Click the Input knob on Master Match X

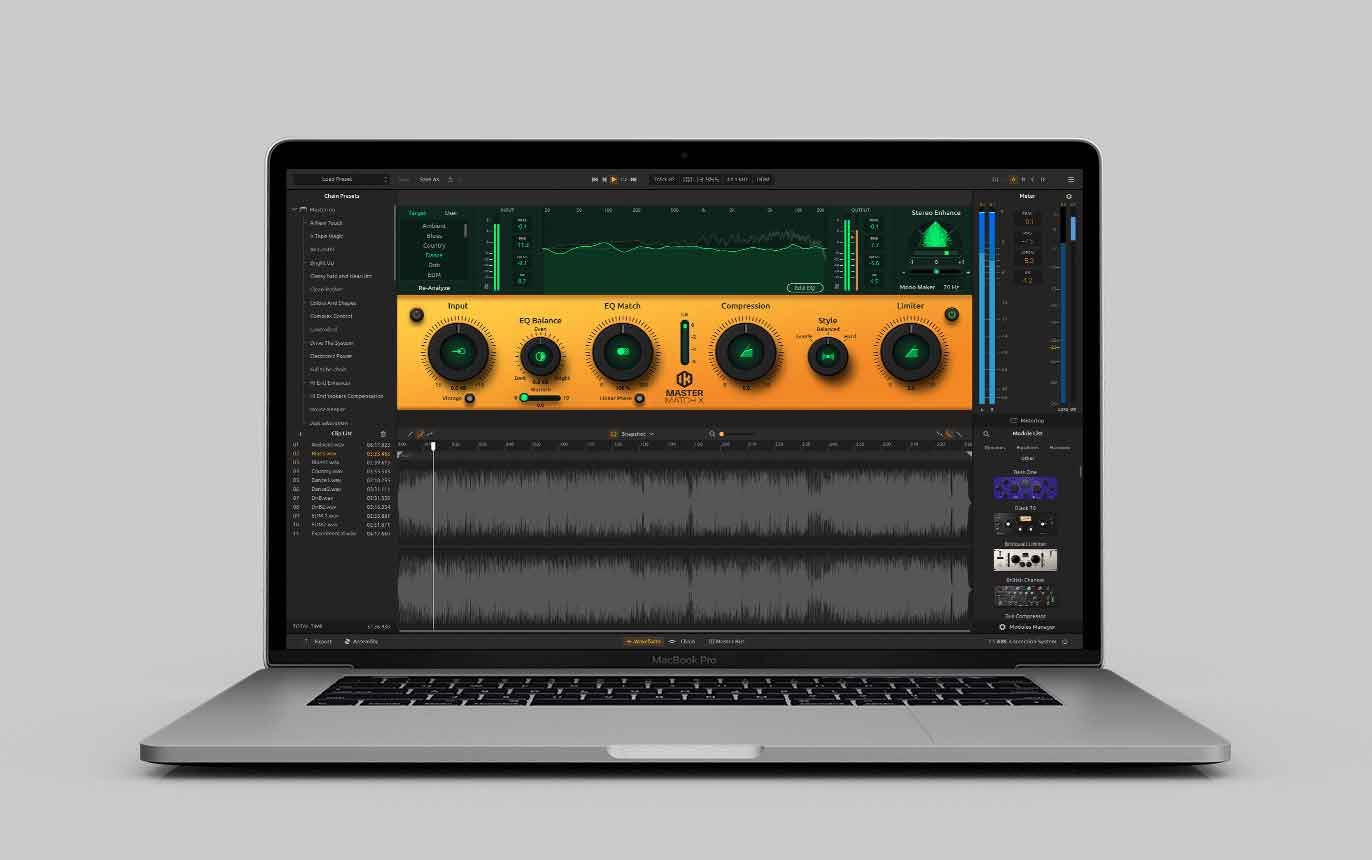(458, 351)
